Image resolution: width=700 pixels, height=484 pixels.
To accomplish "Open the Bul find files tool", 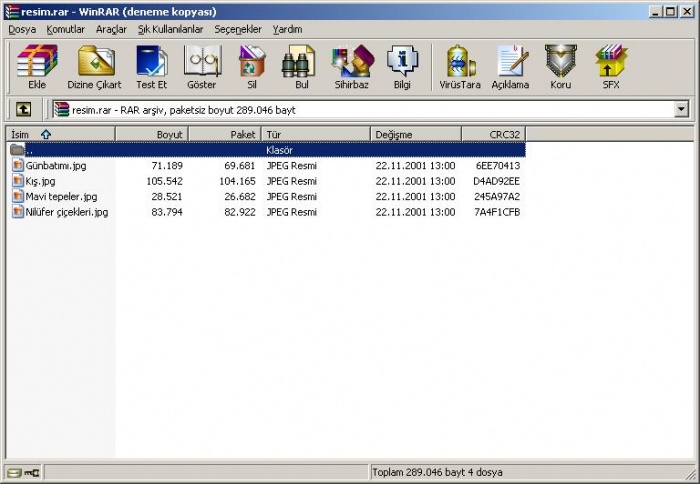I will point(301,67).
